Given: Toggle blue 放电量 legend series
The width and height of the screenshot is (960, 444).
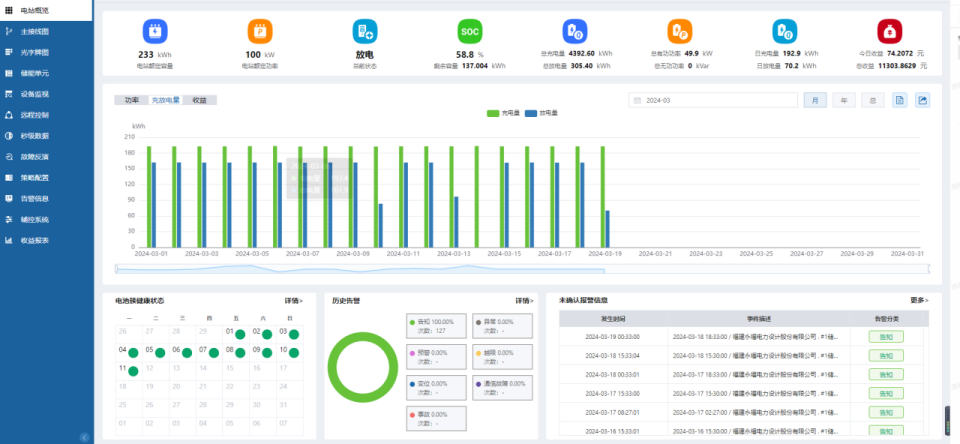Looking at the screenshot, I should coord(541,113).
